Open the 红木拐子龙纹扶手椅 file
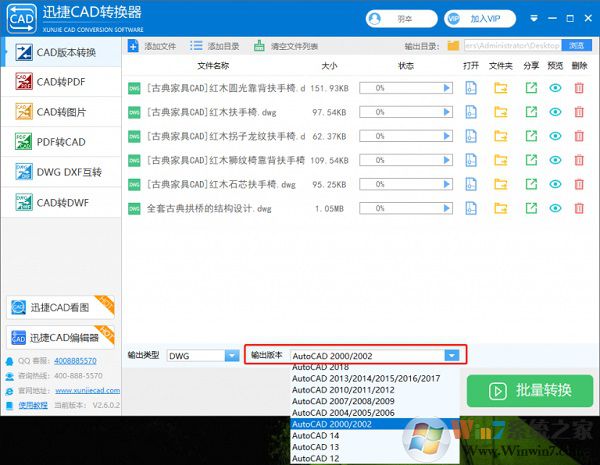 coord(471,136)
